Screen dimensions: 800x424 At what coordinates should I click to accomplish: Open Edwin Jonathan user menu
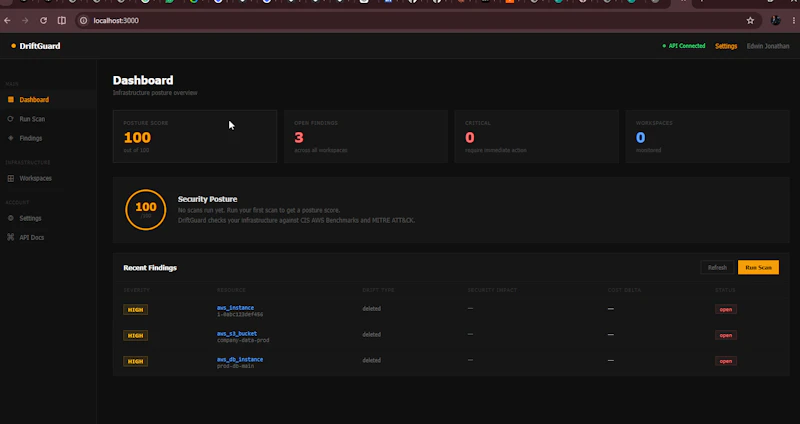(768, 46)
